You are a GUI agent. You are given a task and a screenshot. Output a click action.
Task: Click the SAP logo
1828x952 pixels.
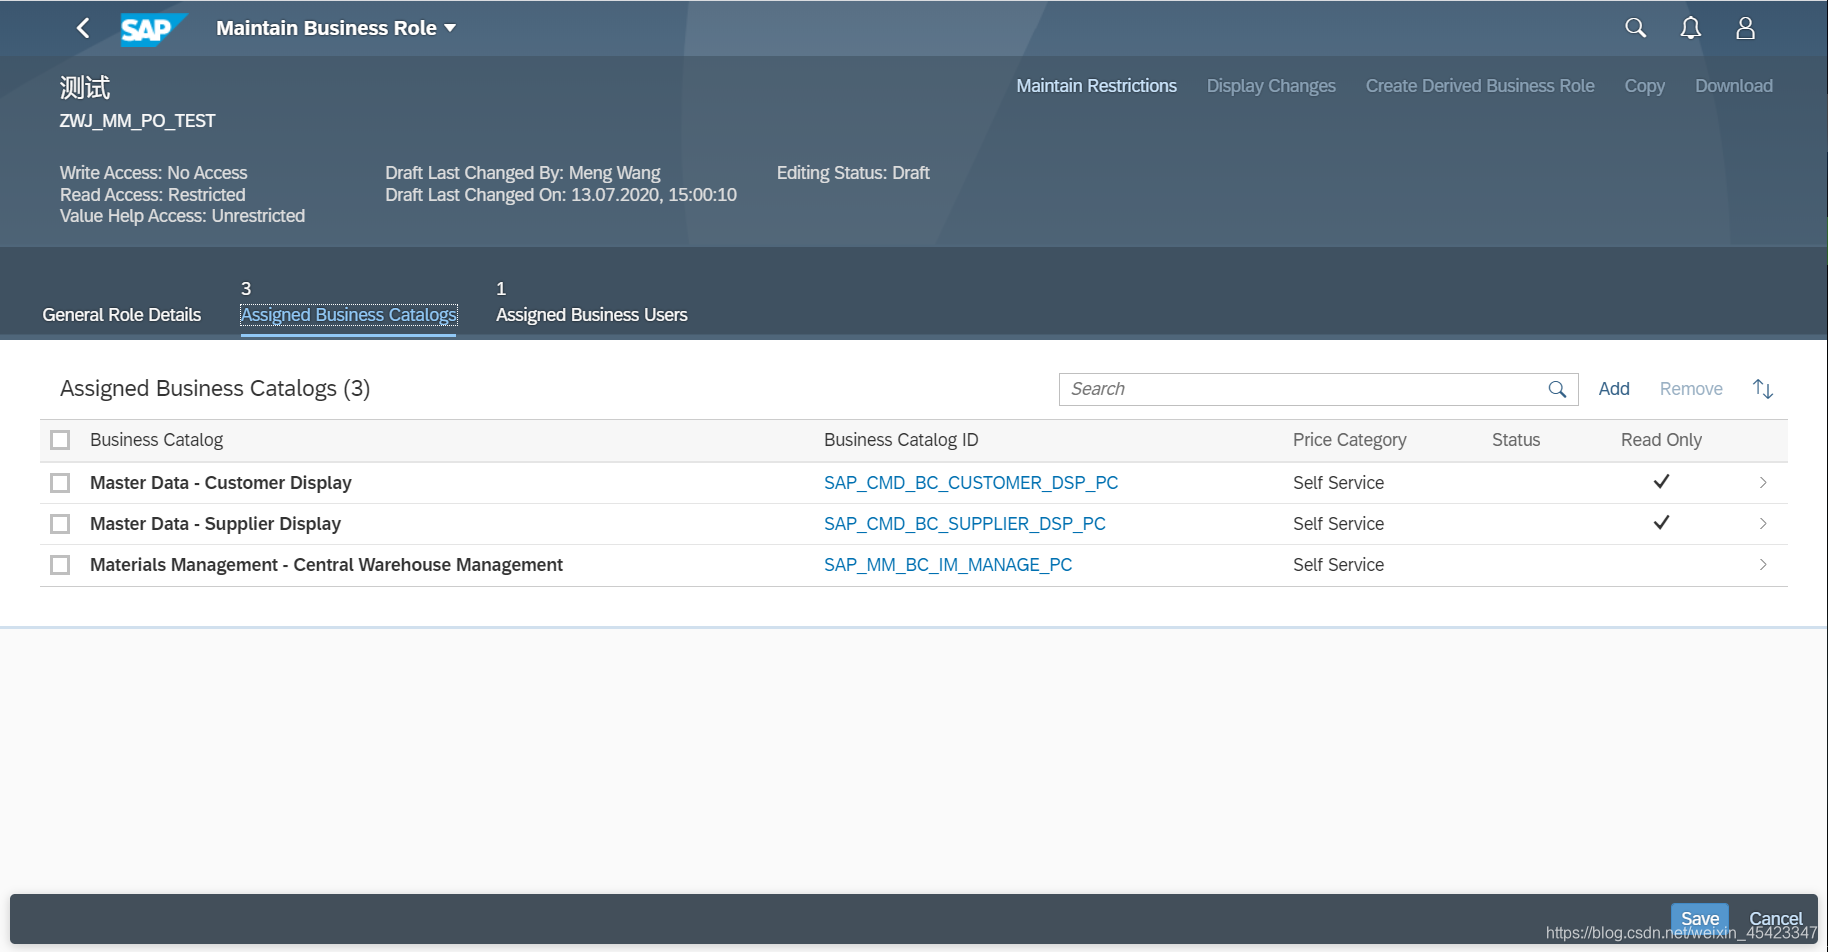coord(153,29)
